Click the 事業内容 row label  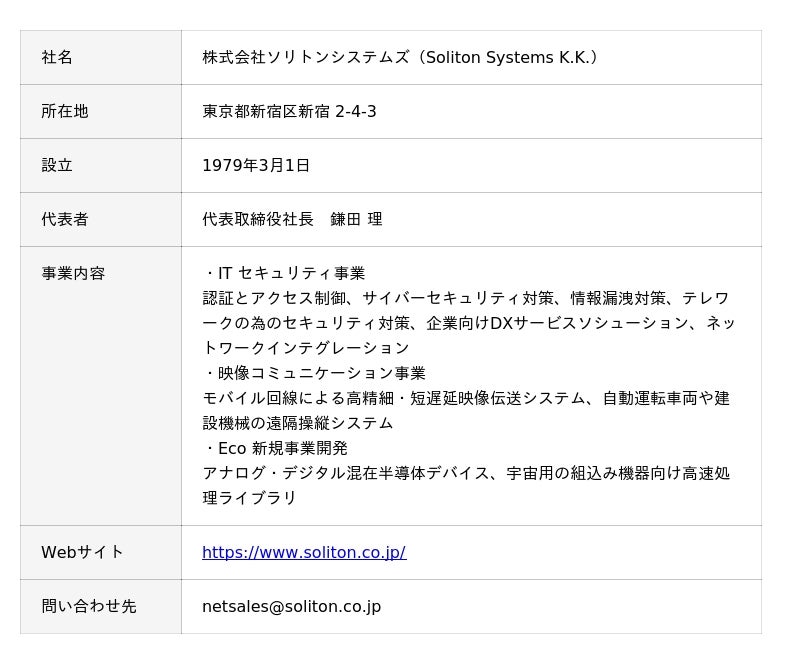[73, 273]
